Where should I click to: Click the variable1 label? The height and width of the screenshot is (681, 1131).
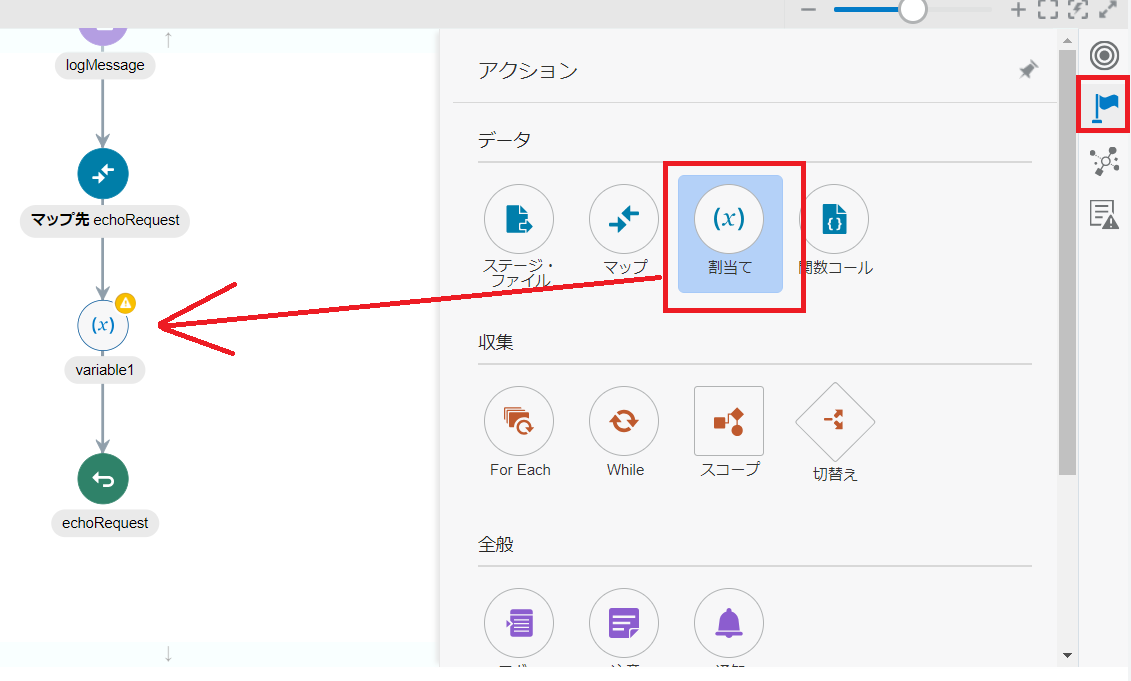[x=105, y=370]
